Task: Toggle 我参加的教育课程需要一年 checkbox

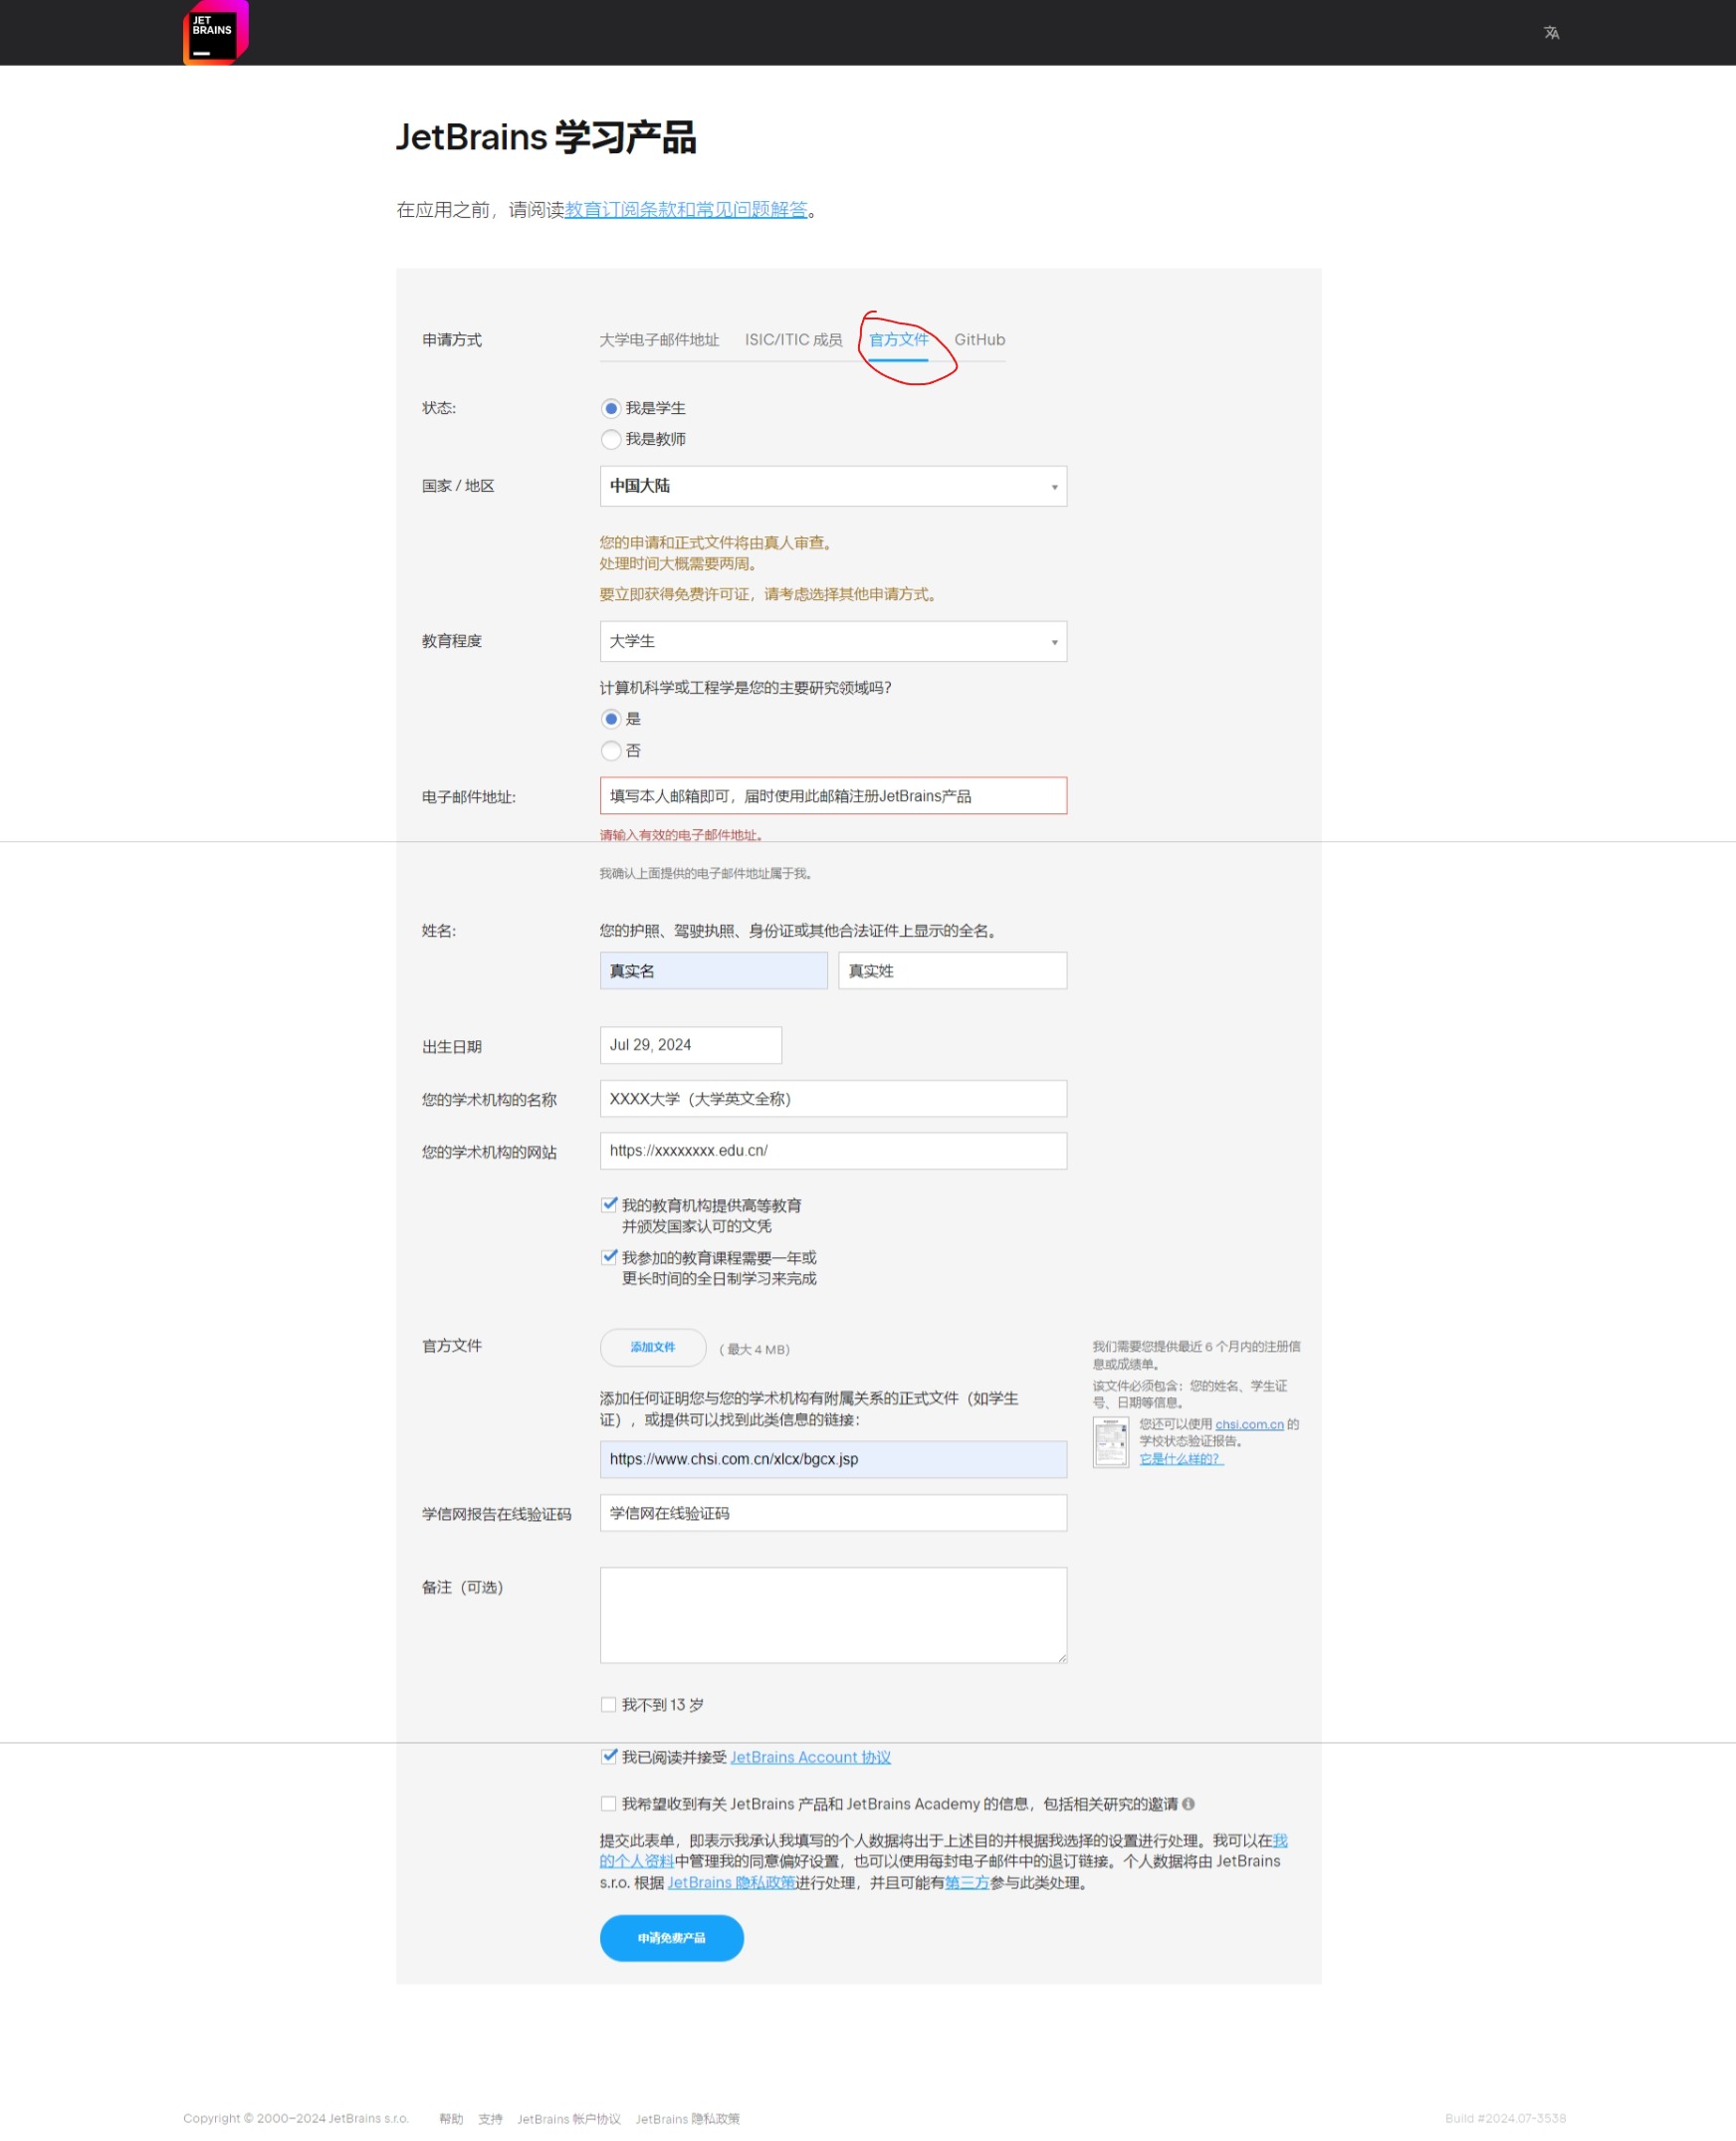Action: [609, 1257]
